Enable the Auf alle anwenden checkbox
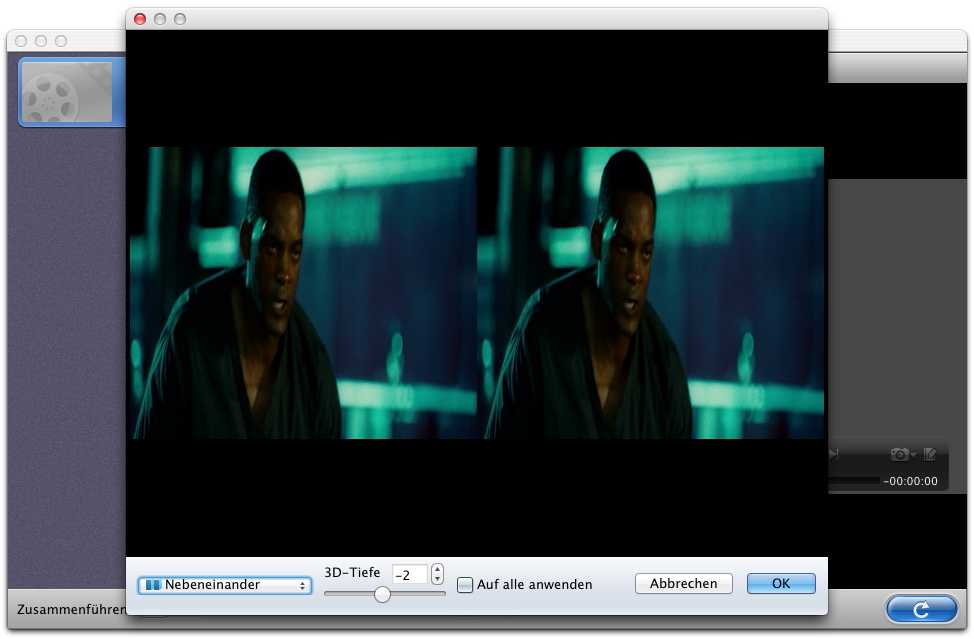 click(465, 585)
